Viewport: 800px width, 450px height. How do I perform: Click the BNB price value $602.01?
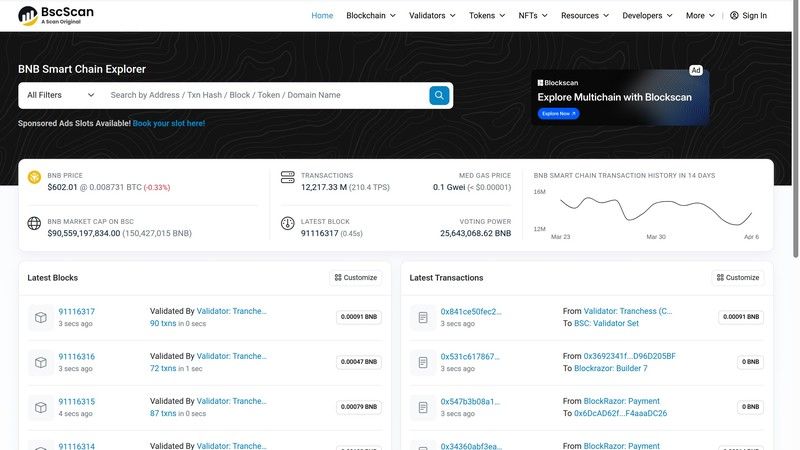(62, 187)
